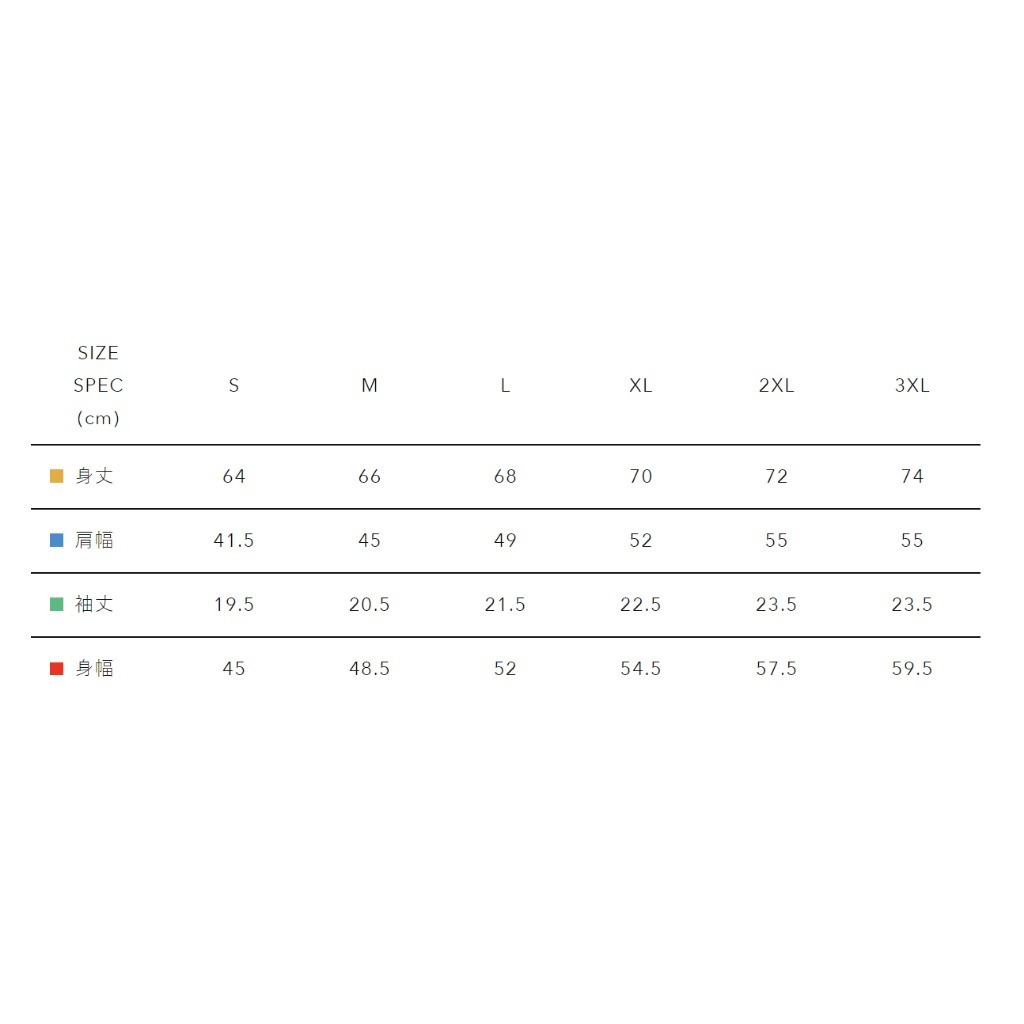1024x1024 pixels.
Task: Click the 袖丈 row label
Action: tap(95, 604)
